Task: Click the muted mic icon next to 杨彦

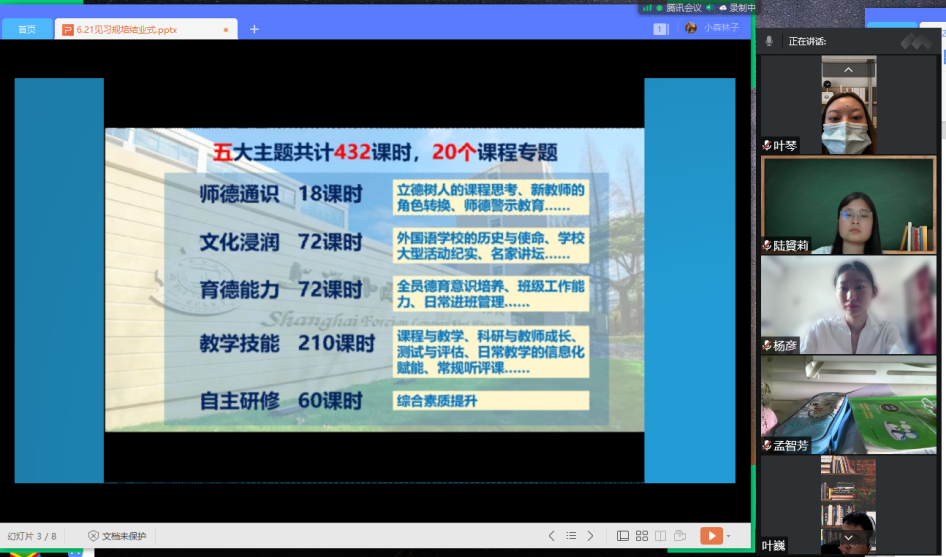Action: (767, 346)
